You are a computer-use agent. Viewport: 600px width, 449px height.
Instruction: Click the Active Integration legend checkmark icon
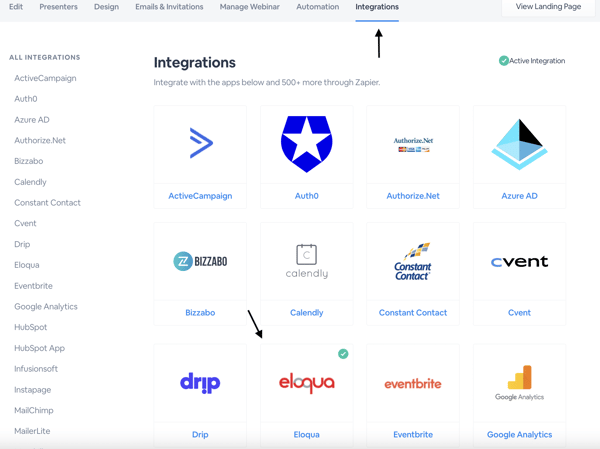(504, 60)
